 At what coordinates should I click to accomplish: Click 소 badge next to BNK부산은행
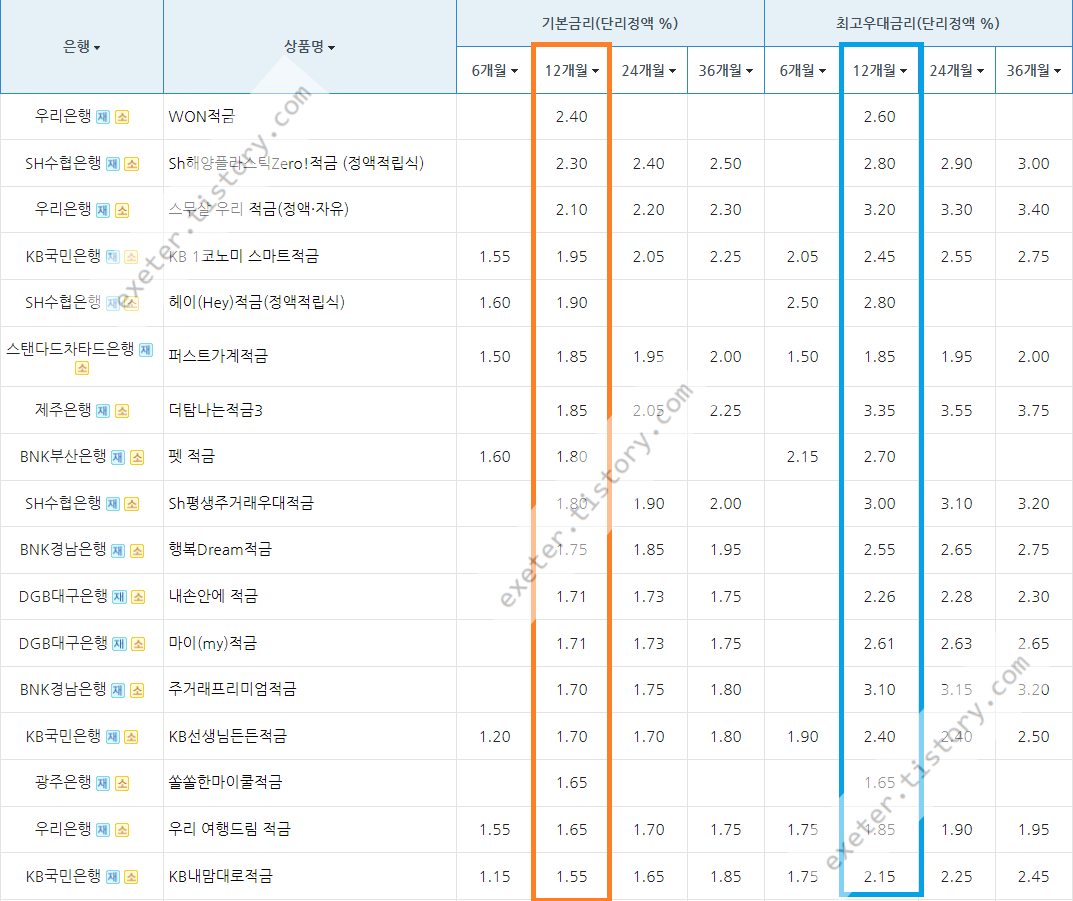click(137, 457)
